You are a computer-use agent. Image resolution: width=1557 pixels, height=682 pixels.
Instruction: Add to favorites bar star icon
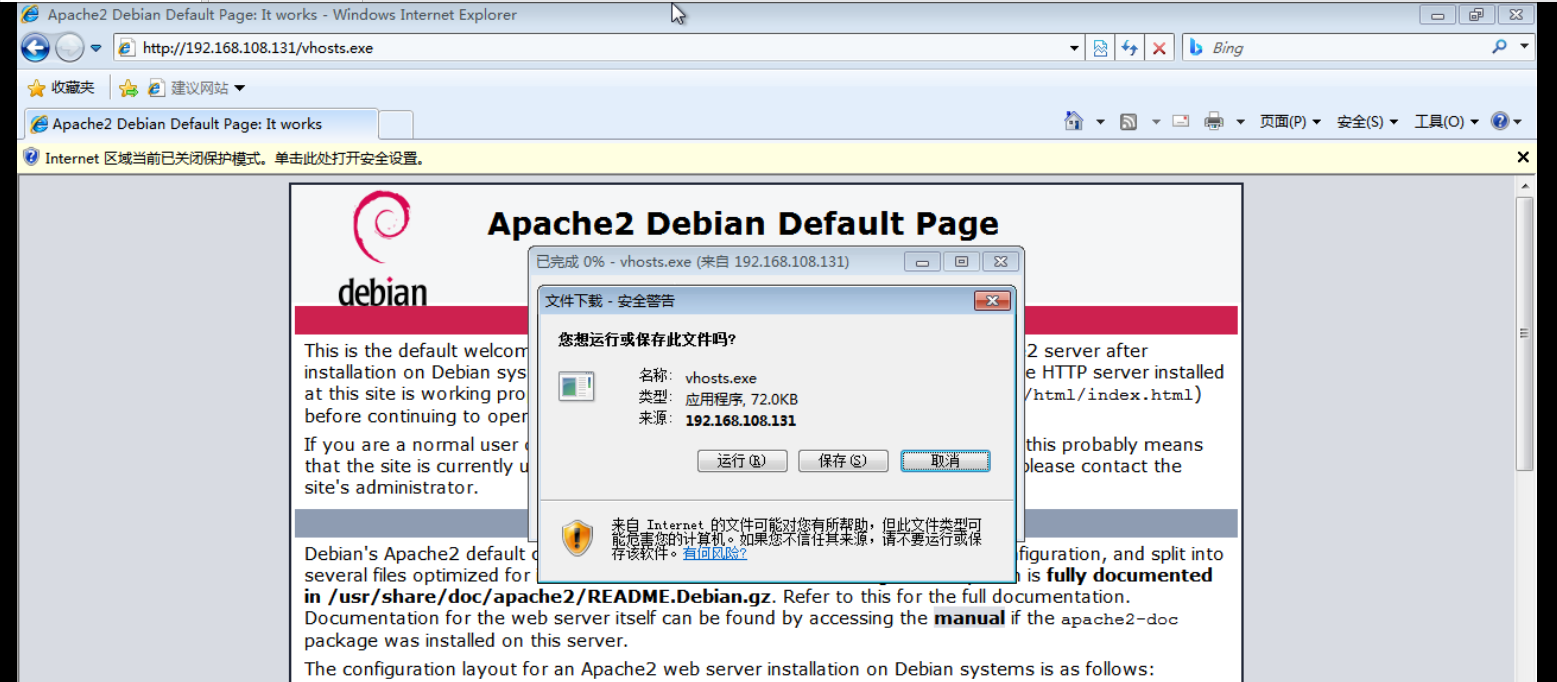(x=128, y=88)
